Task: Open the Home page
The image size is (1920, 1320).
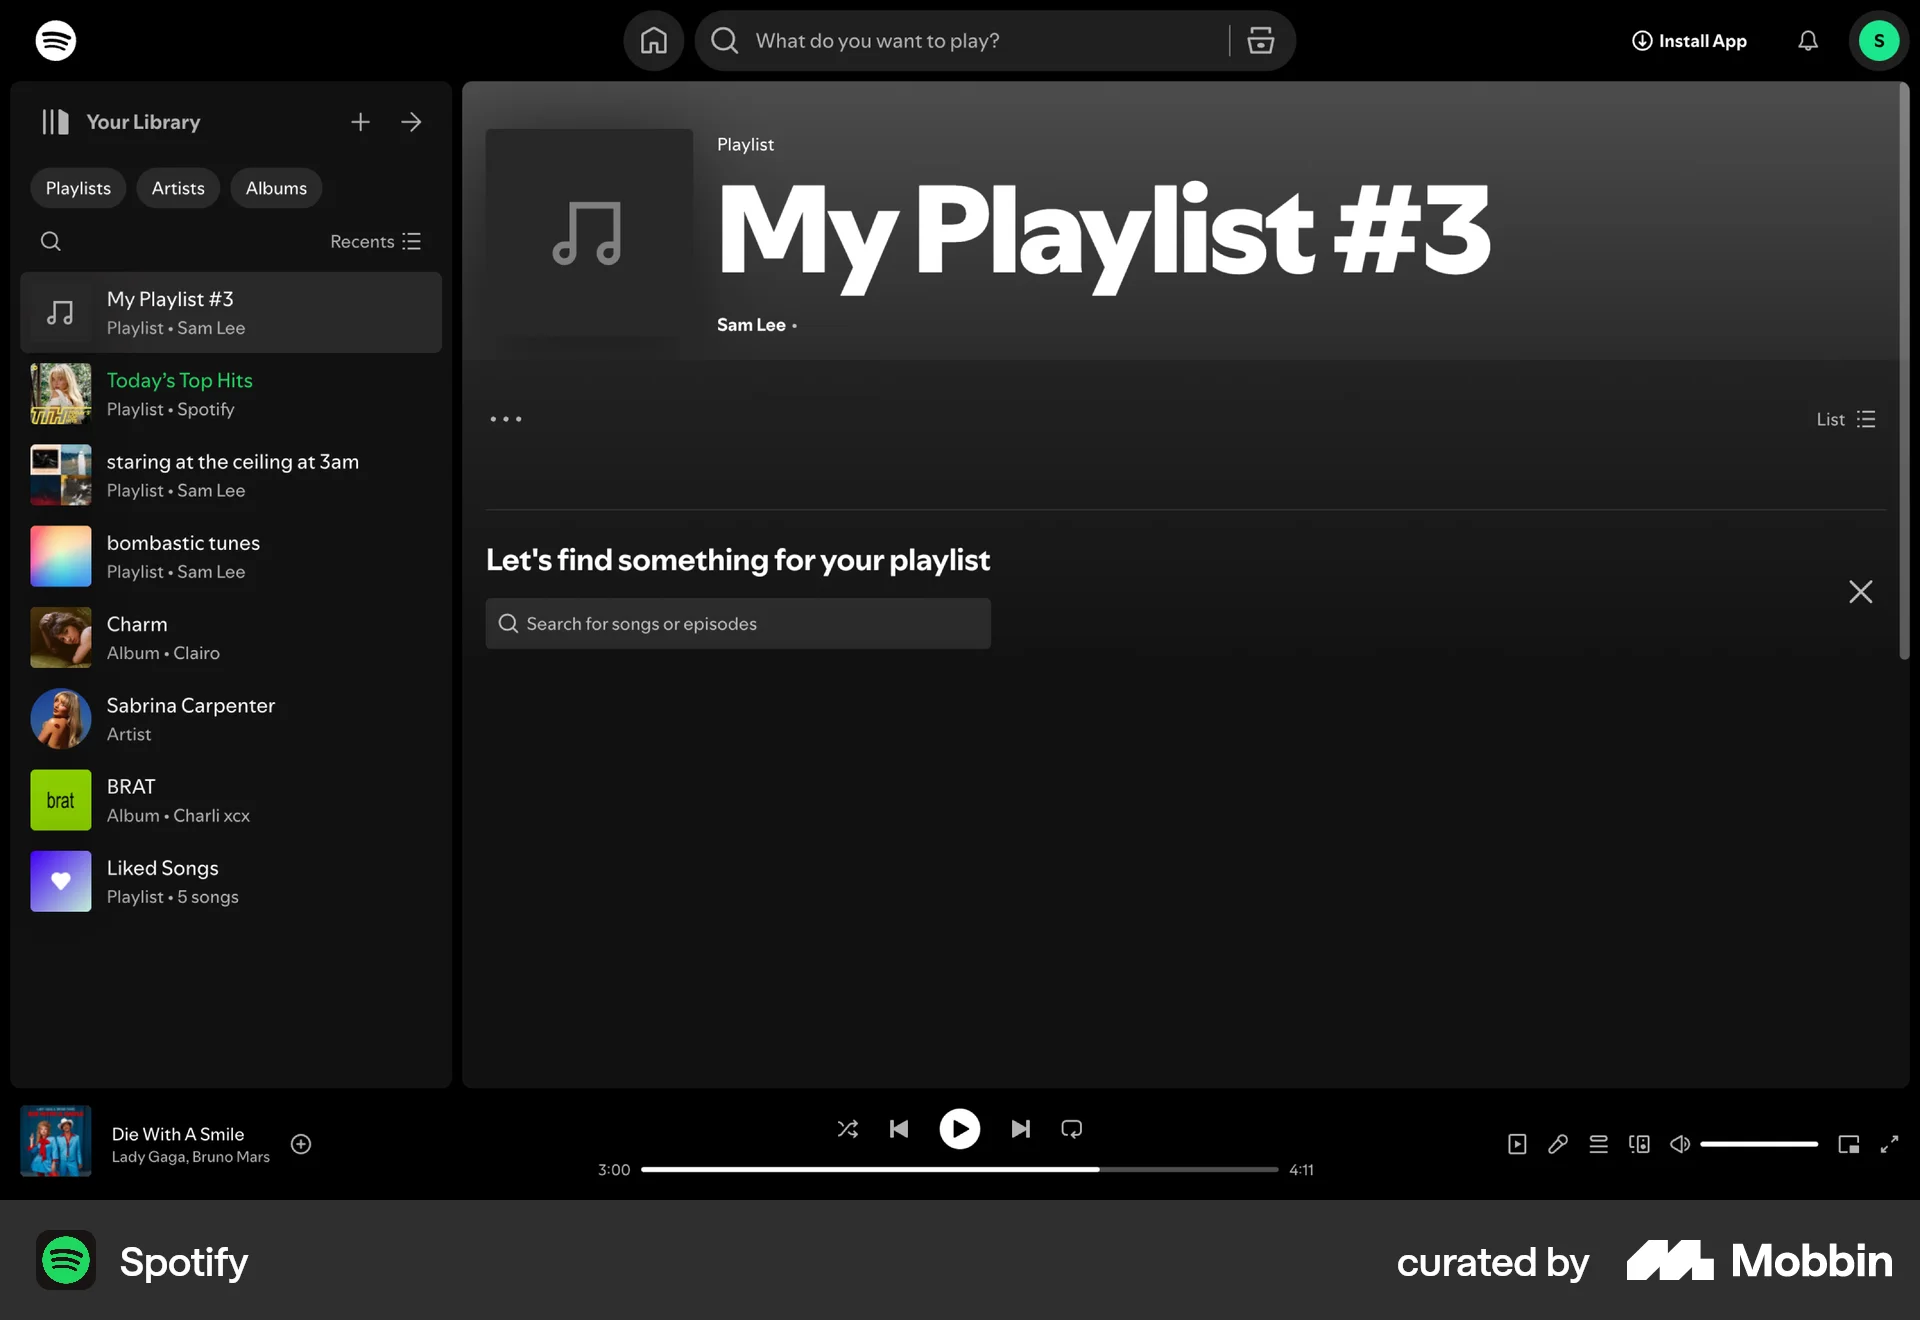Action: pyautogui.click(x=654, y=40)
